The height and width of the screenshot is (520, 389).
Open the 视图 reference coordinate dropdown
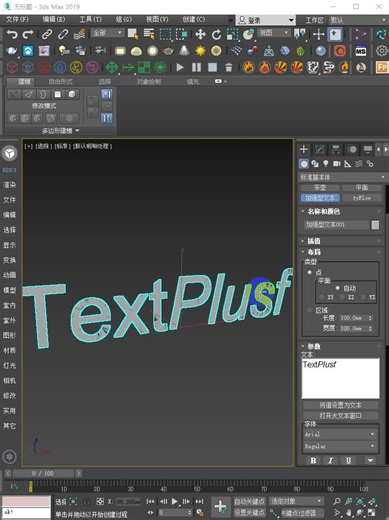[x=274, y=33]
